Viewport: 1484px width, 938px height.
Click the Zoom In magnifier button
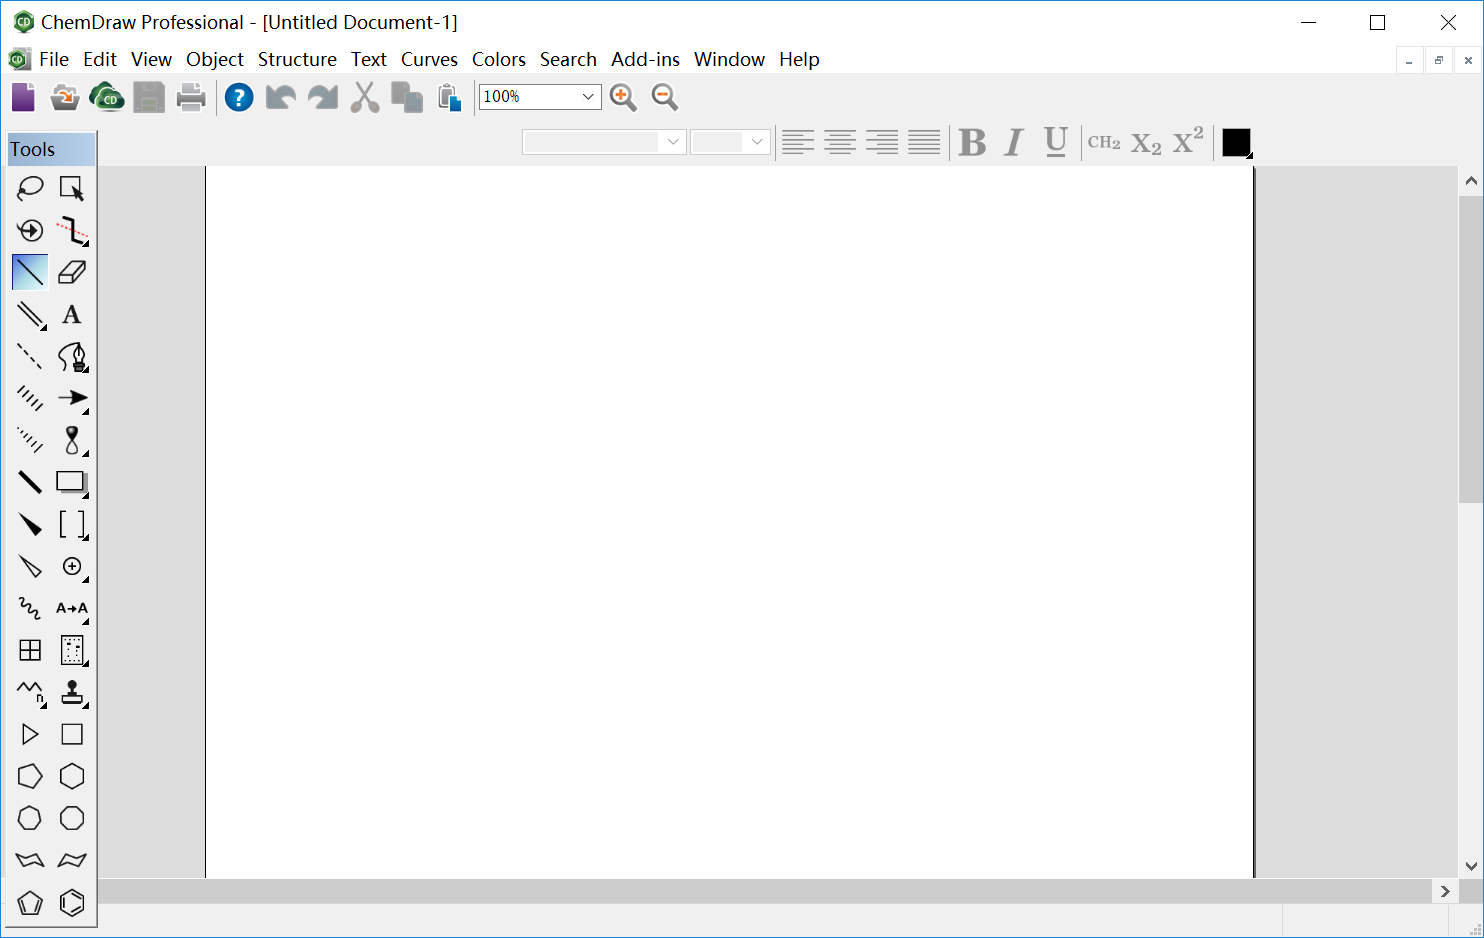pos(623,97)
